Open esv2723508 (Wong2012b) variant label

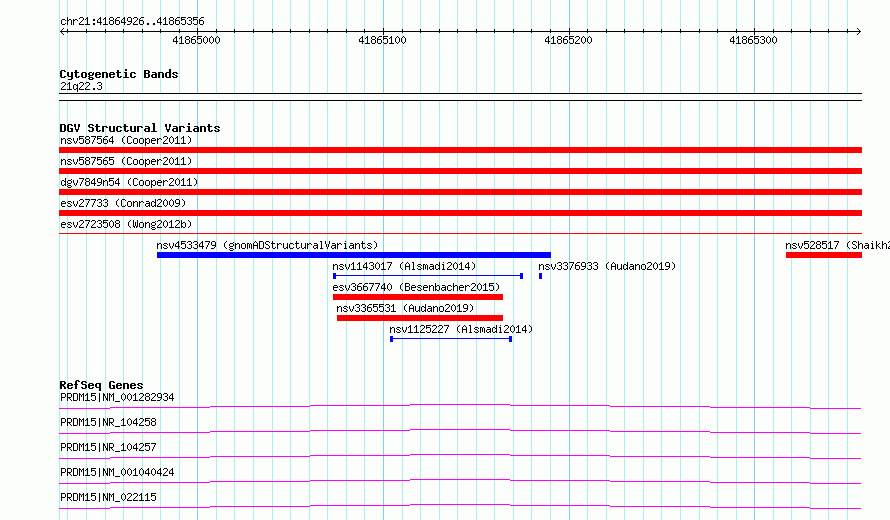pyautogui.click(x=126, y=224)
